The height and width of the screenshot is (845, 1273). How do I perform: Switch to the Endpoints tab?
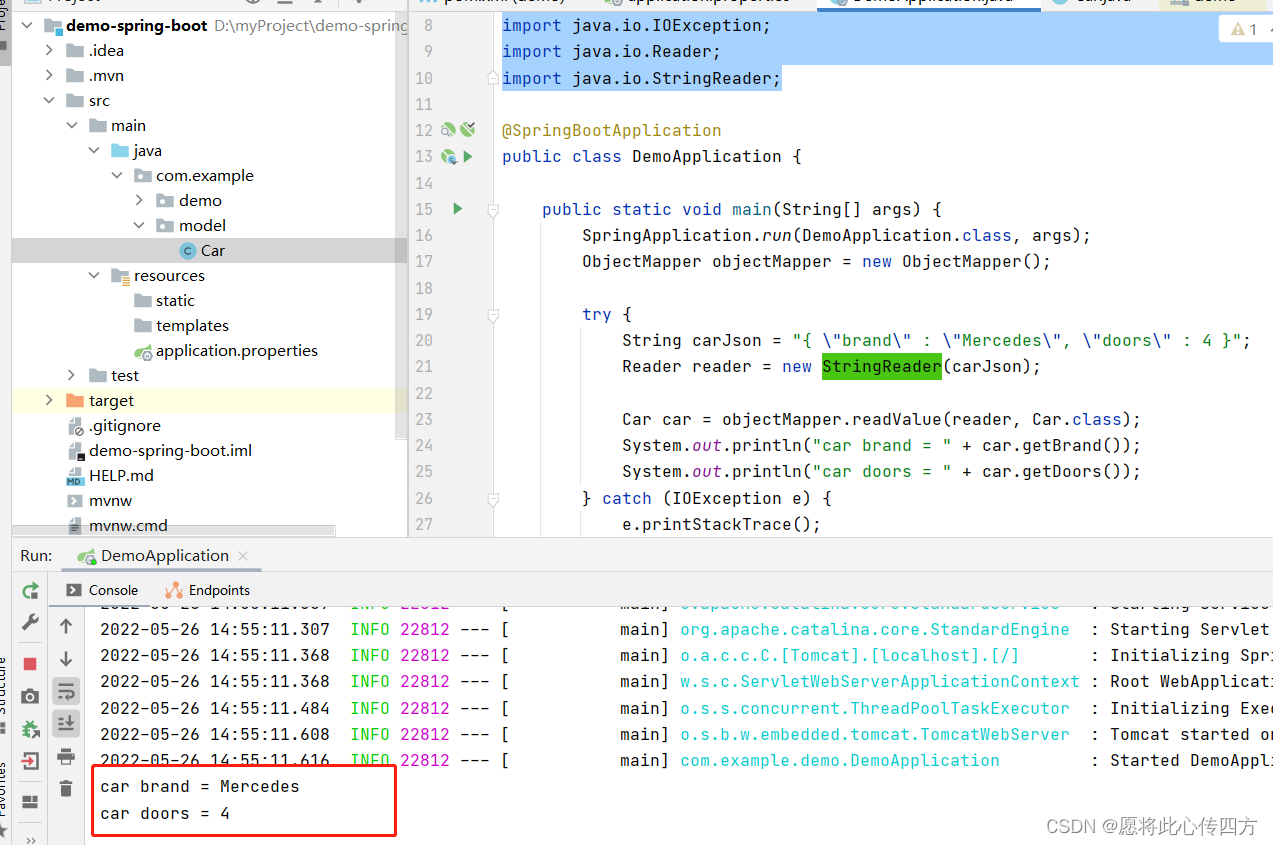[208, 590]
